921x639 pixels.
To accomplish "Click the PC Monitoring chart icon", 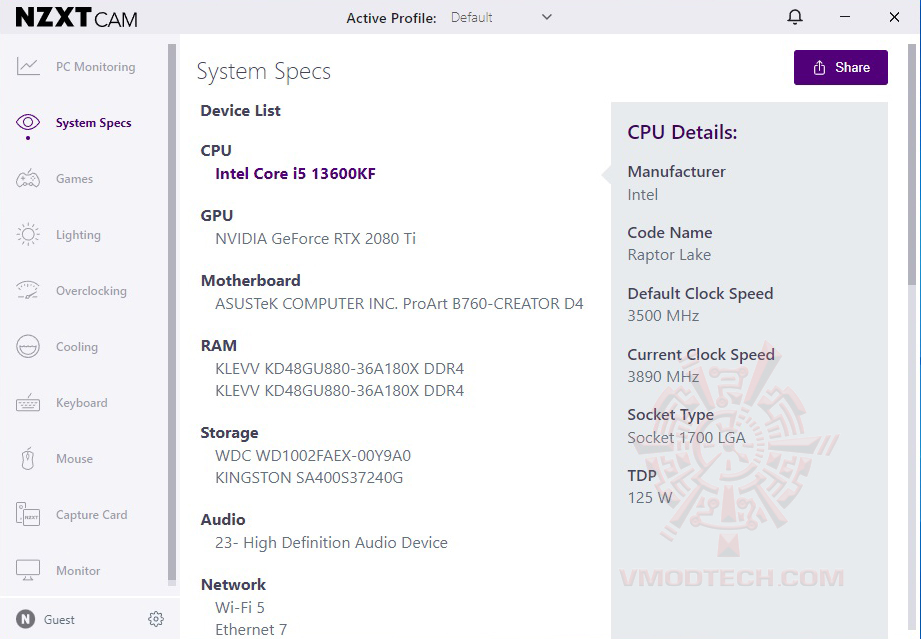I will point(28,67).
